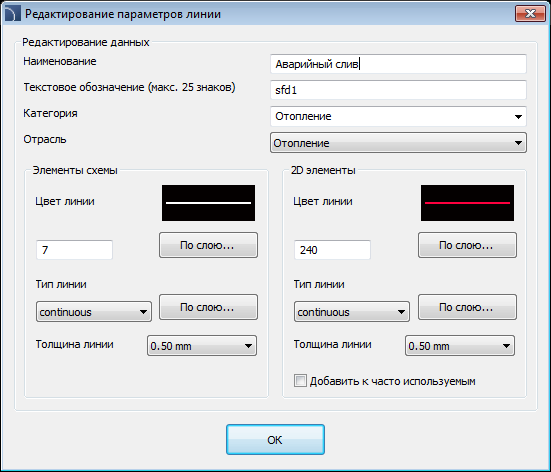Click the OK button
Viewport: 551px width, 472px height.
(275, 440)
